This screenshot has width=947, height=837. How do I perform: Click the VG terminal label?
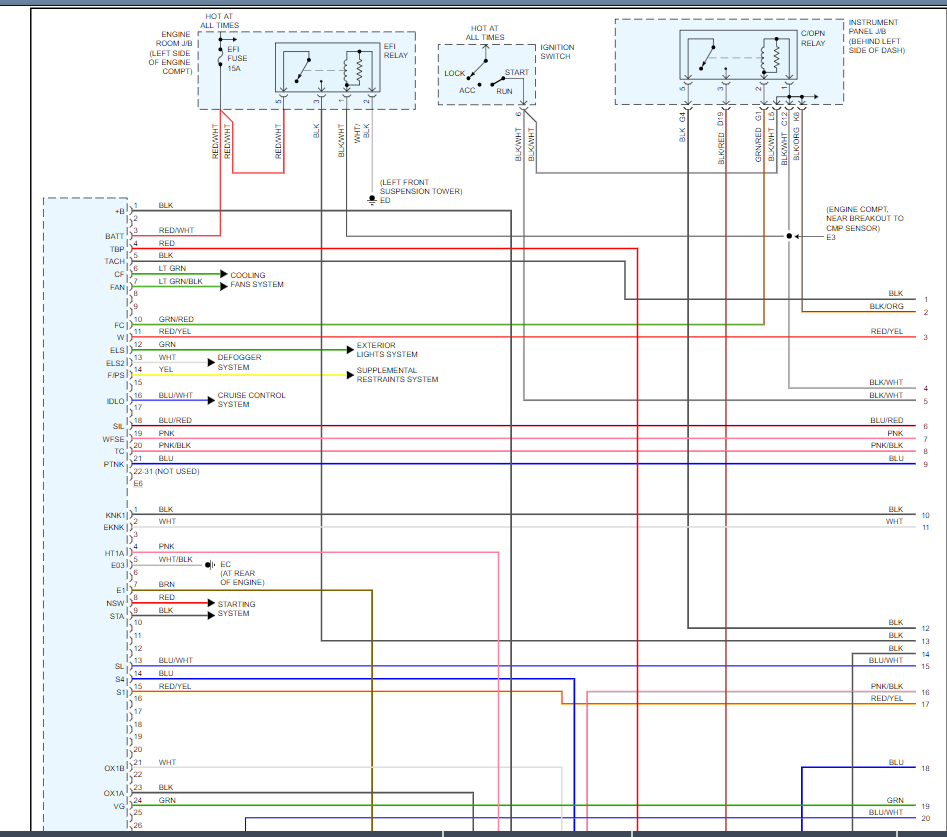pos(119,806)
